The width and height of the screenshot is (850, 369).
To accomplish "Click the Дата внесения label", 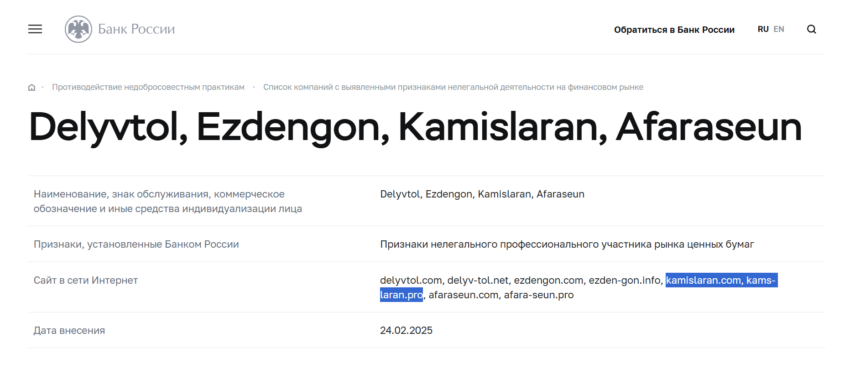I will click(x=69, y=330).
